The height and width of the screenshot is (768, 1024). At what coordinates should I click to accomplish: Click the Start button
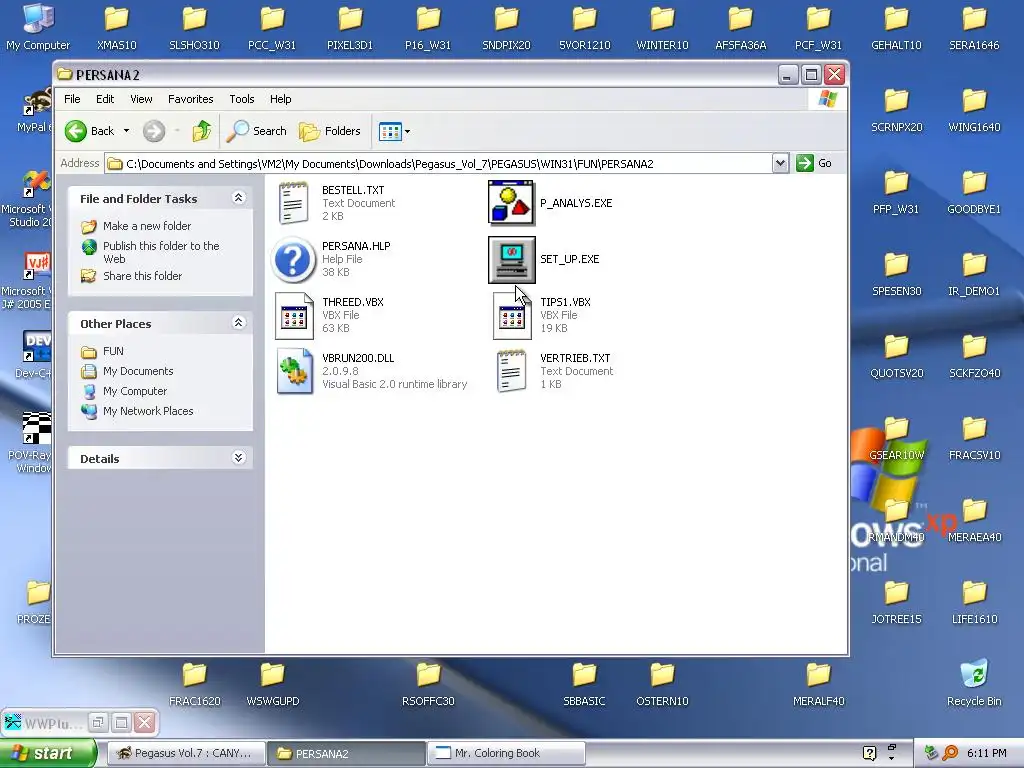pos(48,754)
